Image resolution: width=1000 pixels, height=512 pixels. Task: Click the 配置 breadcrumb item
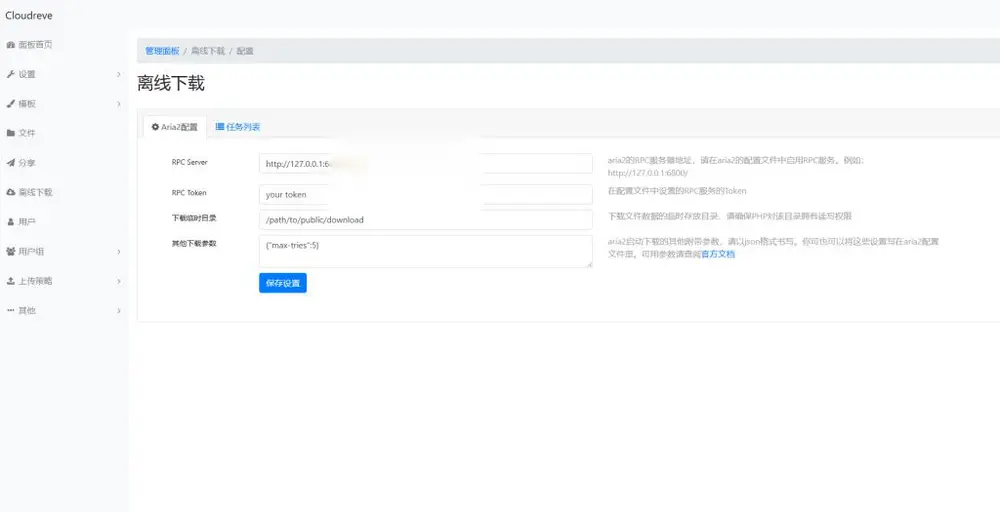pos(245,50)
